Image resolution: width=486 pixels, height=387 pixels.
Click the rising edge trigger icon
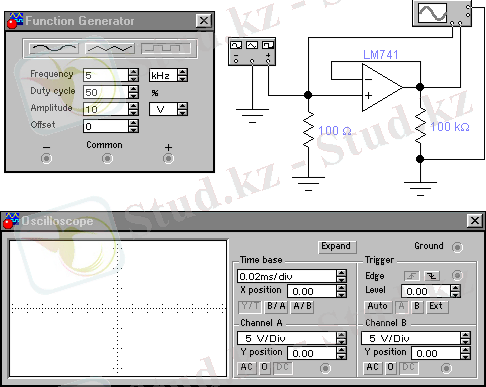[412, 276]
